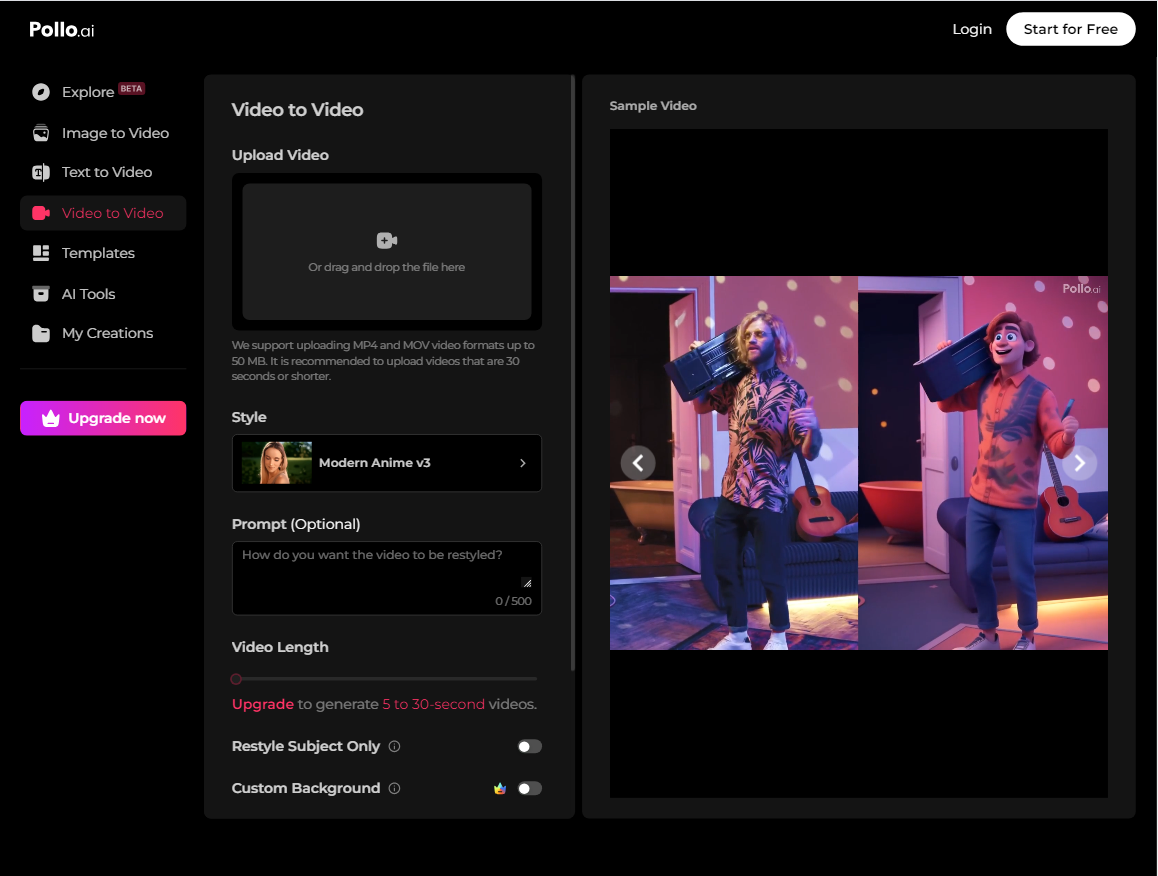Click the Pollo.ai logo

click(61, 30)
